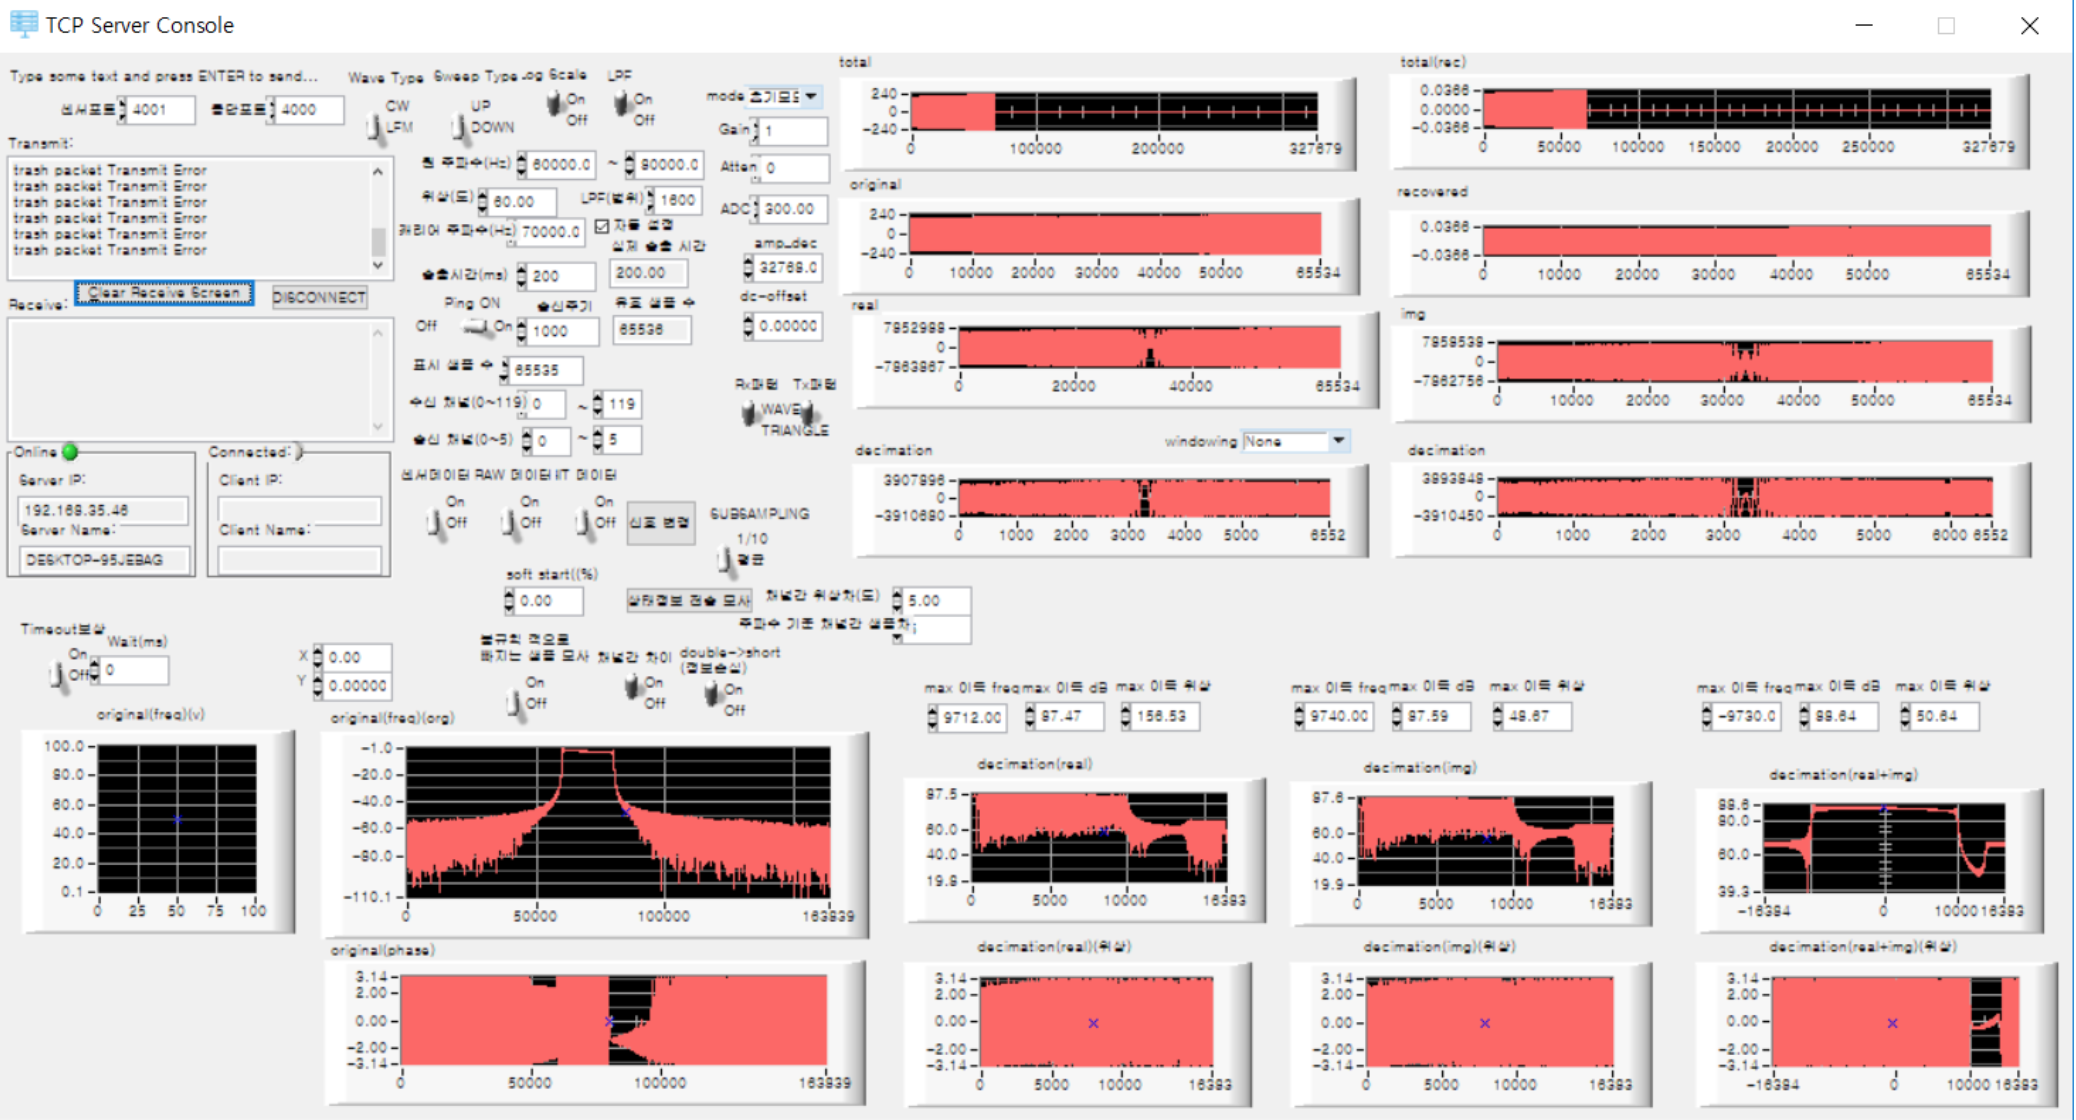
Task: Click the stepper of the 5.00 field
Action: [x=897, y=600]
